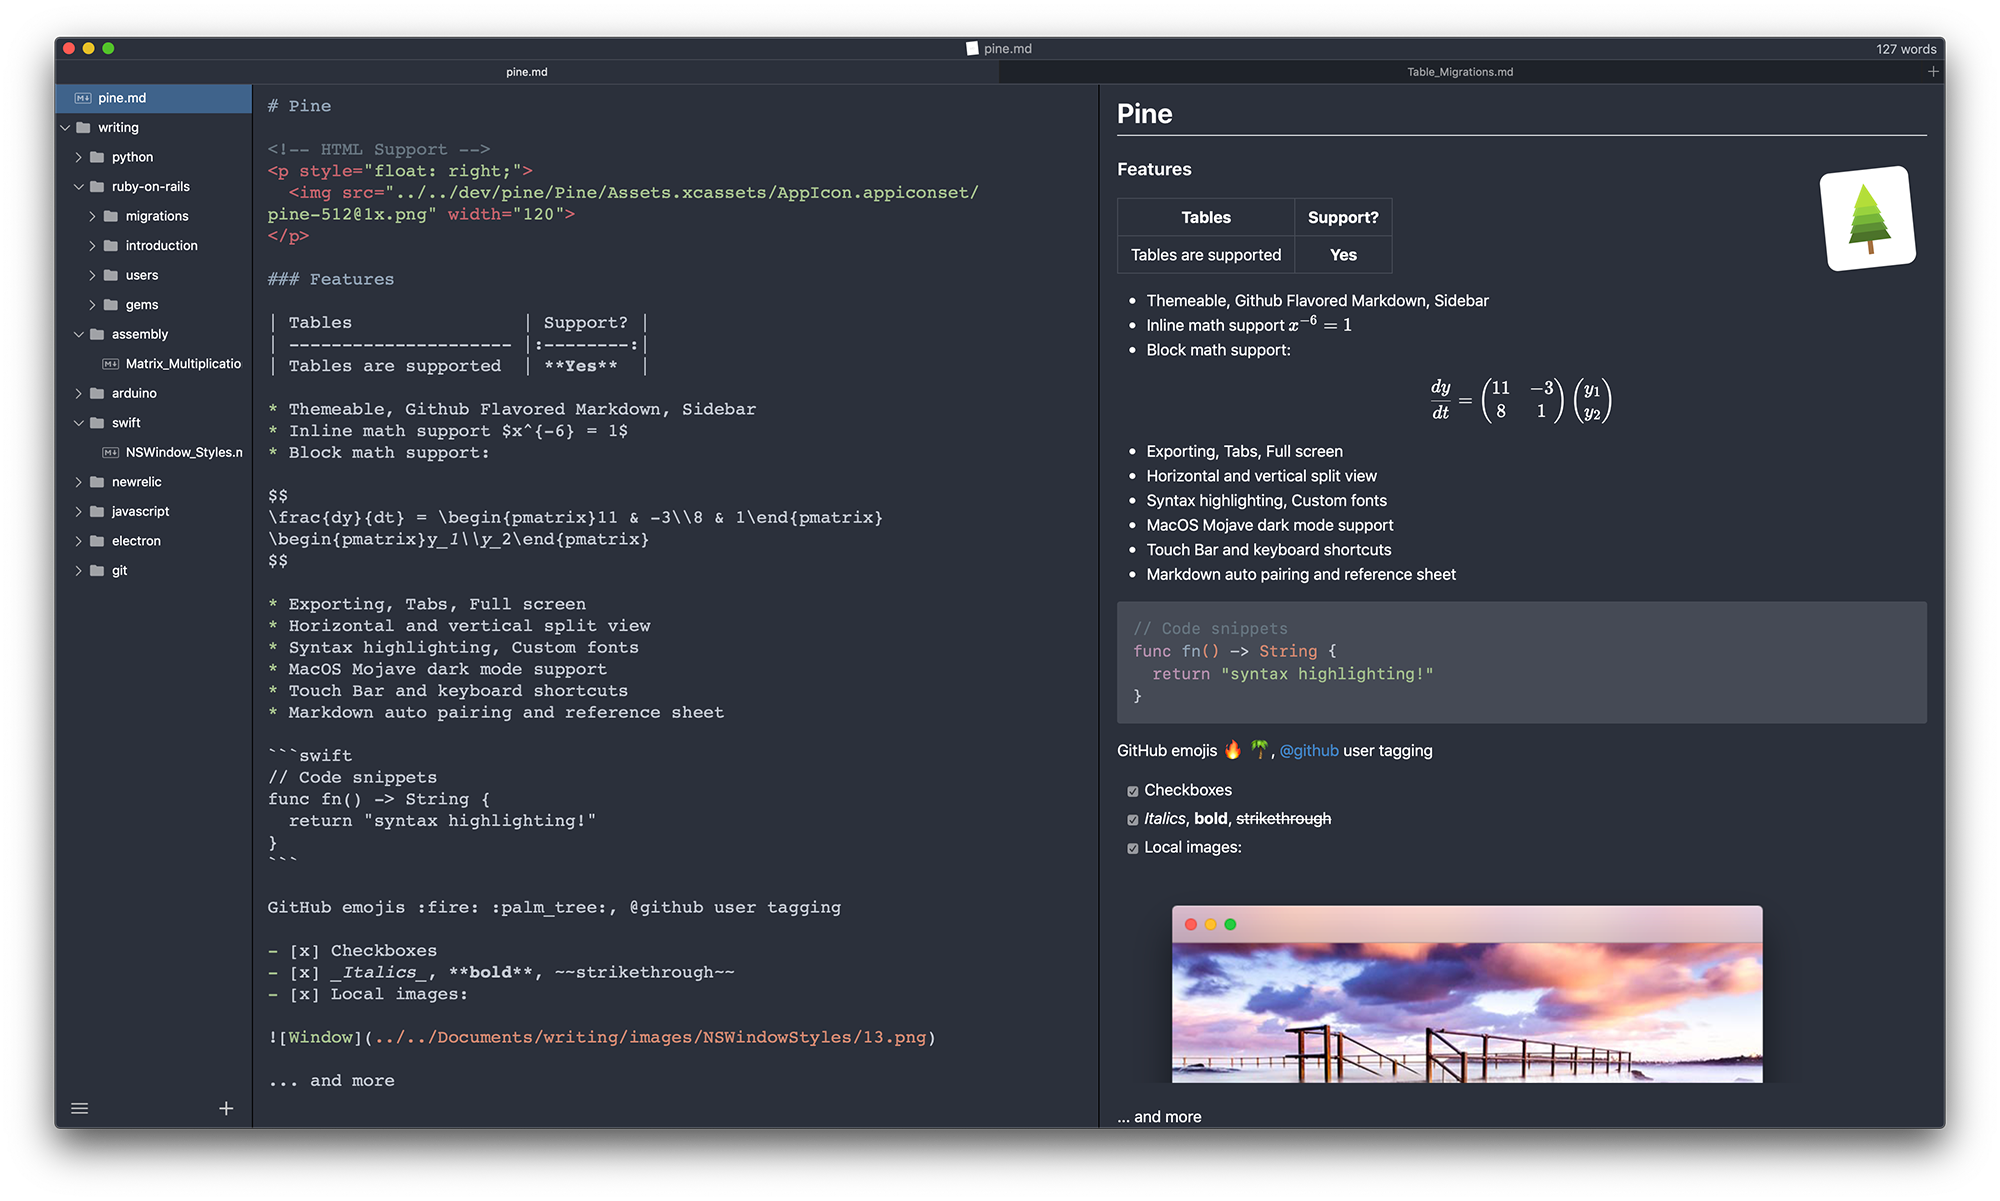Viewport: 2000px width, 1201px height.
Task: Uncheck the Italics, bold, strikethrough checkbox
Action: click(x=1133, y=820)
